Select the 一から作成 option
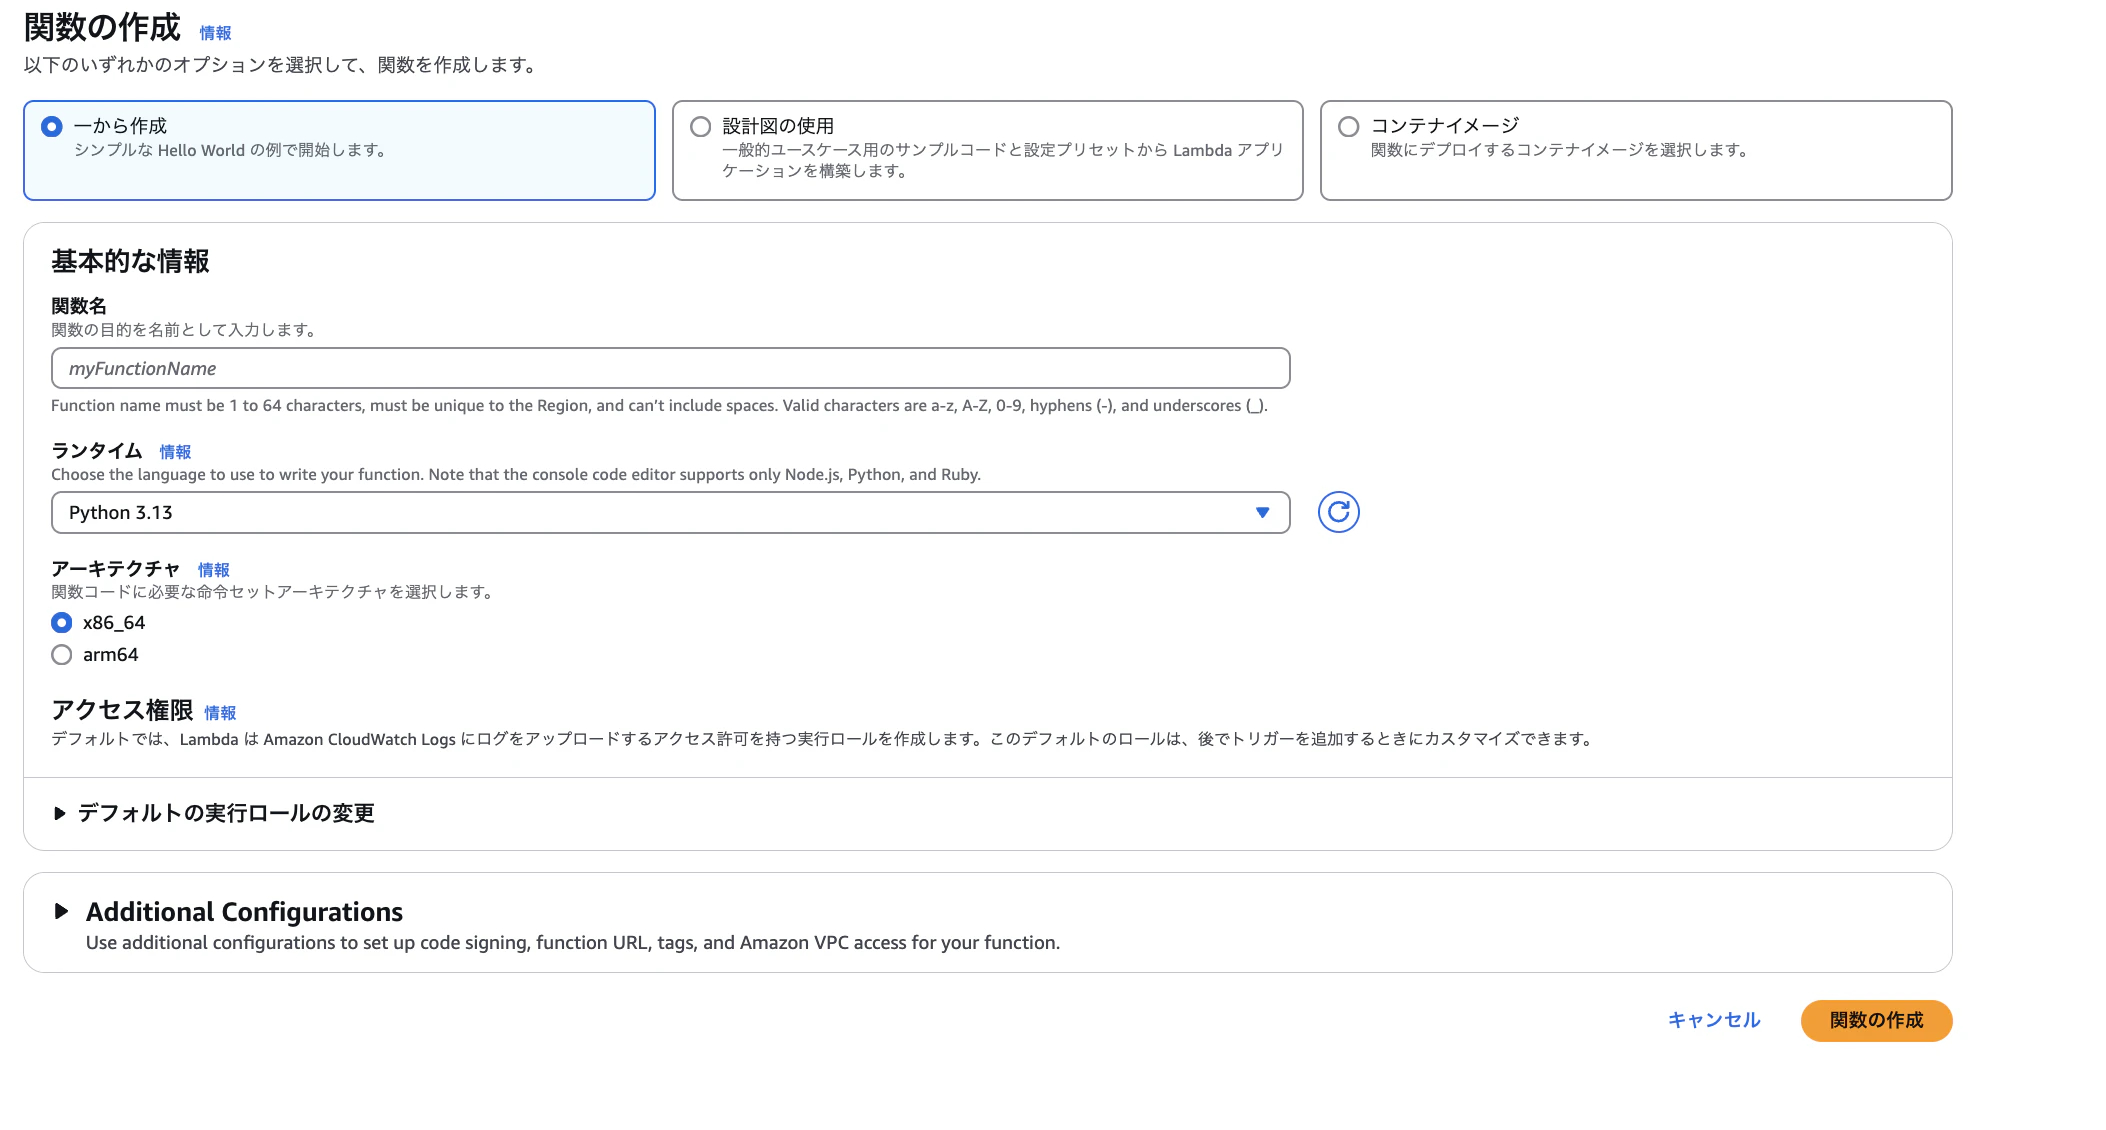 (x=339, y=150)
